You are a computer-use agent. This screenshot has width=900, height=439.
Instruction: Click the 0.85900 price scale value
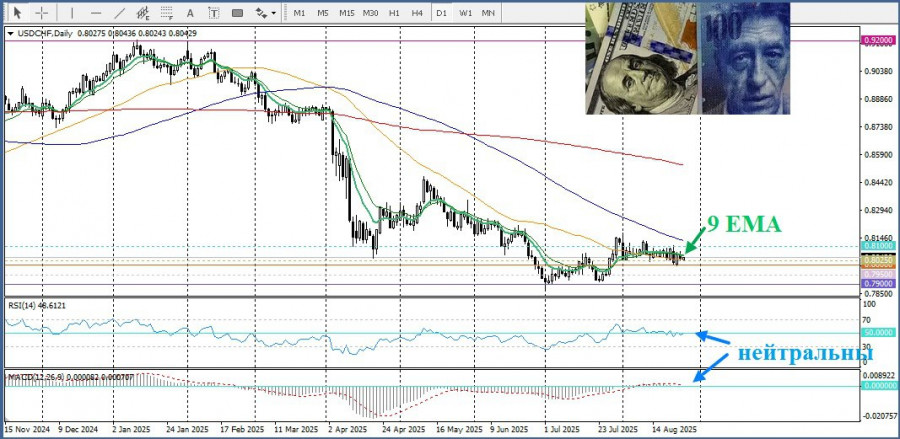click(x=878, y=155)
